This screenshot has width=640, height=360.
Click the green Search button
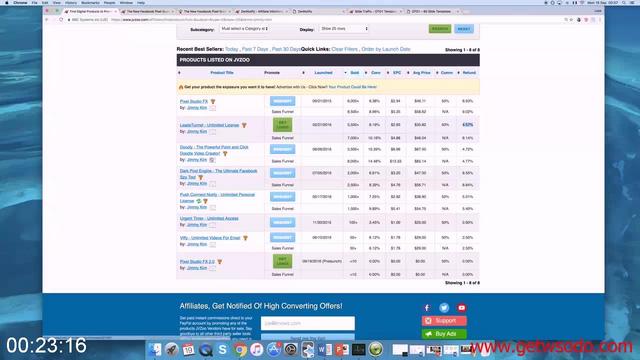click(x=440, y=29)
